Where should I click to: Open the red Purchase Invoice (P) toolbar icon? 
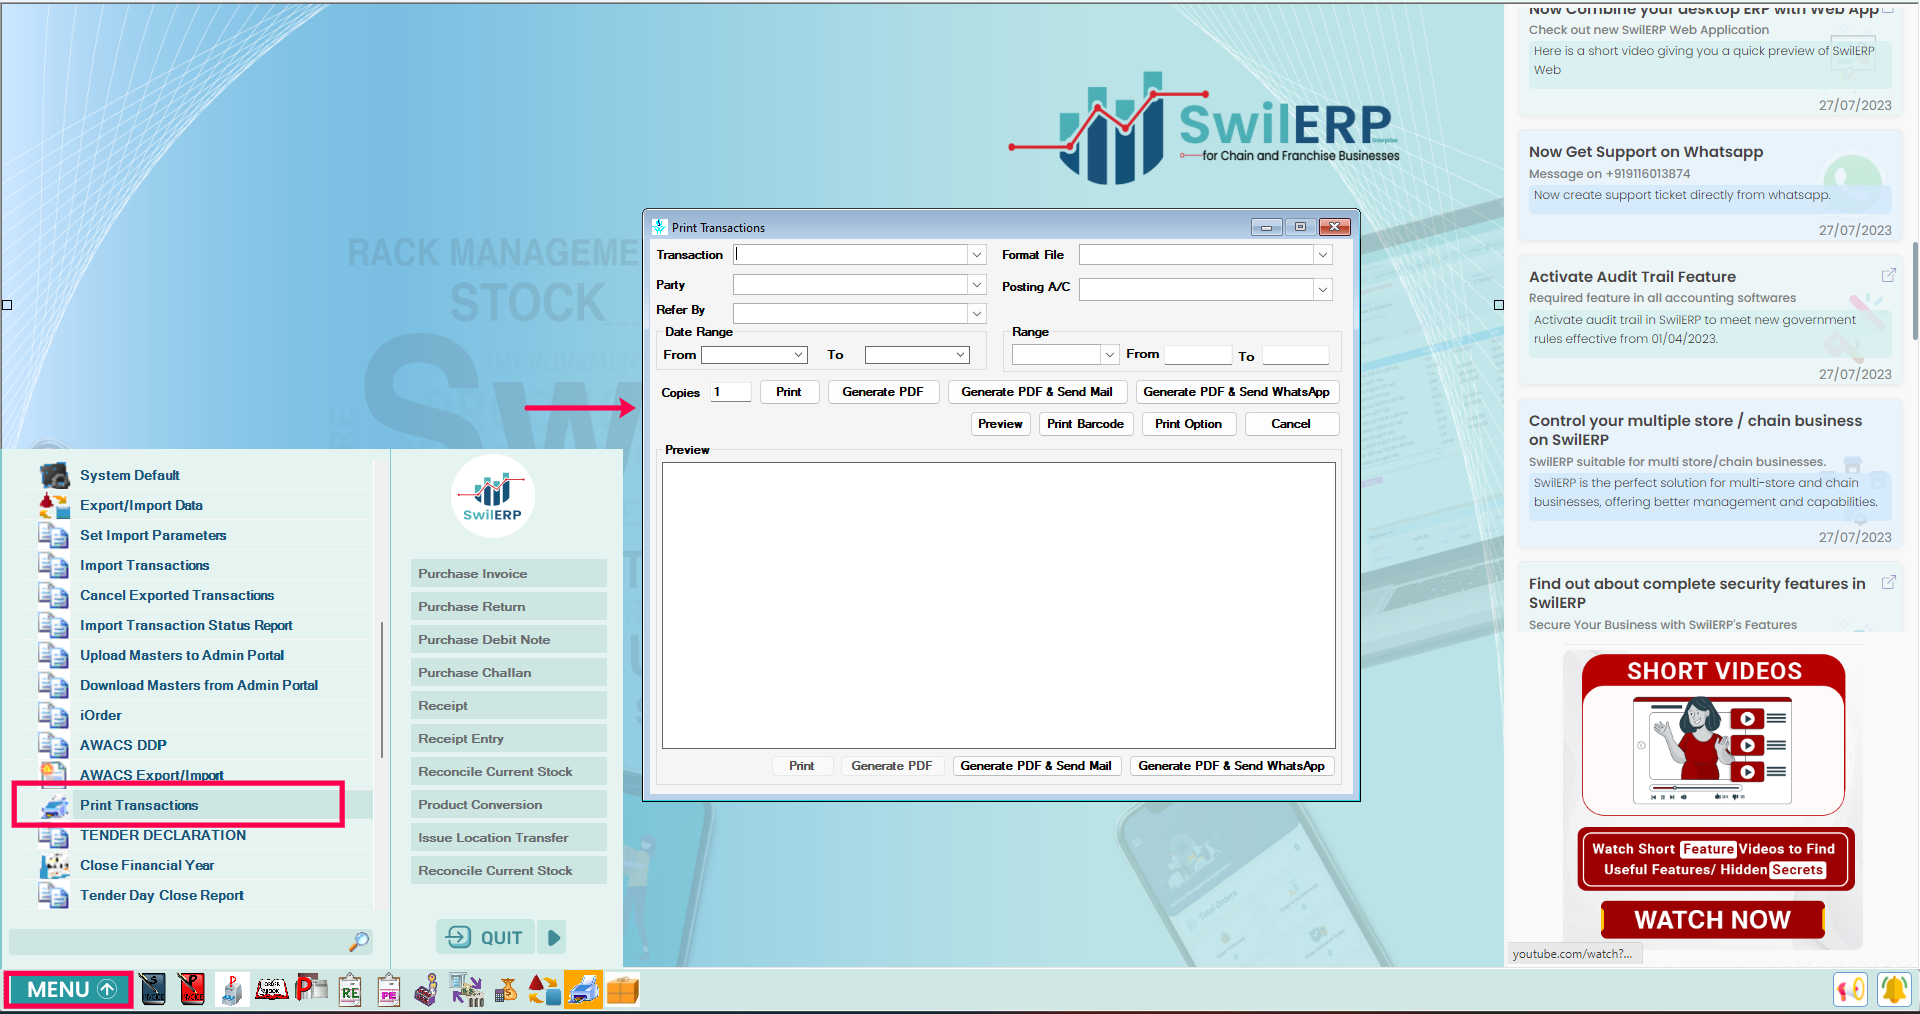(x=192, y=989)
